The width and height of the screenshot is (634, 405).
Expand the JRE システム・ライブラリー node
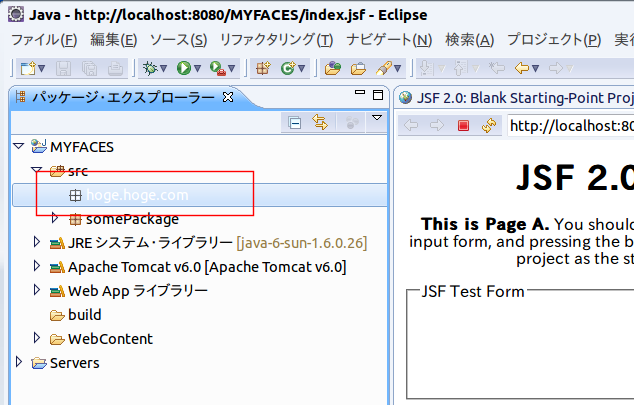[x=37, y=242]
